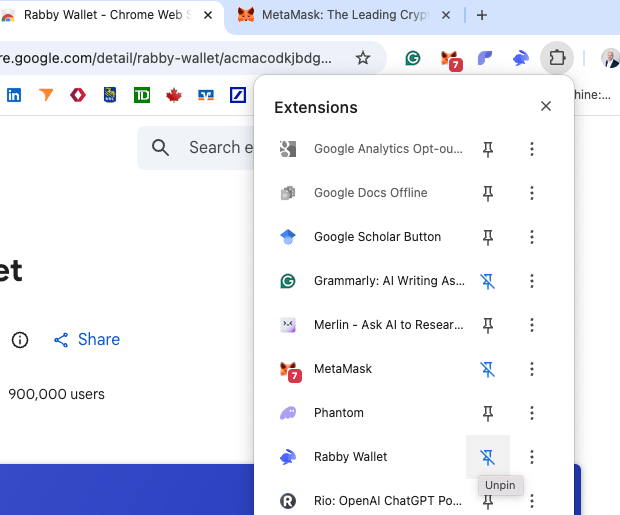Open the orange triangle bookmark
620x515 pixels.
pos(46,95)
